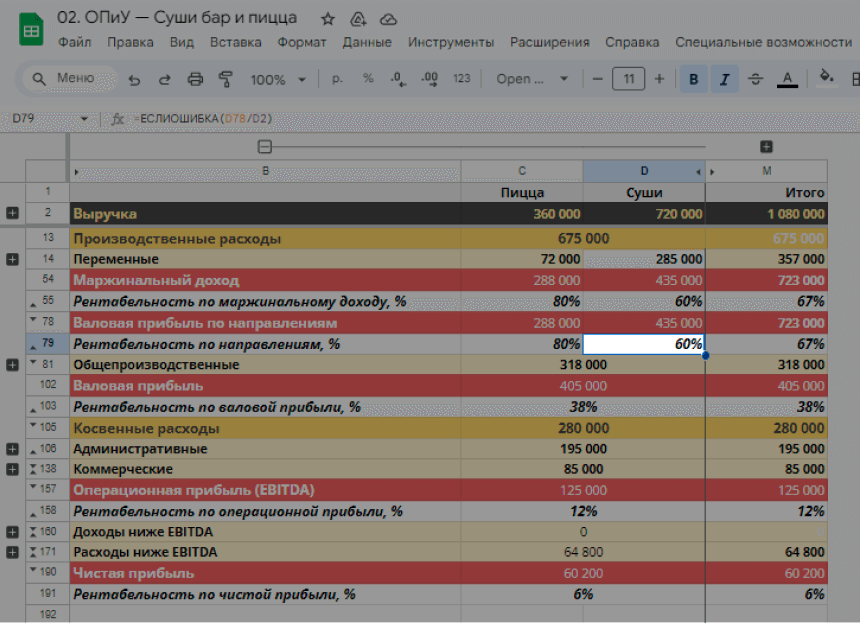Apply strikethrough formatting to cell

[755, 79]
